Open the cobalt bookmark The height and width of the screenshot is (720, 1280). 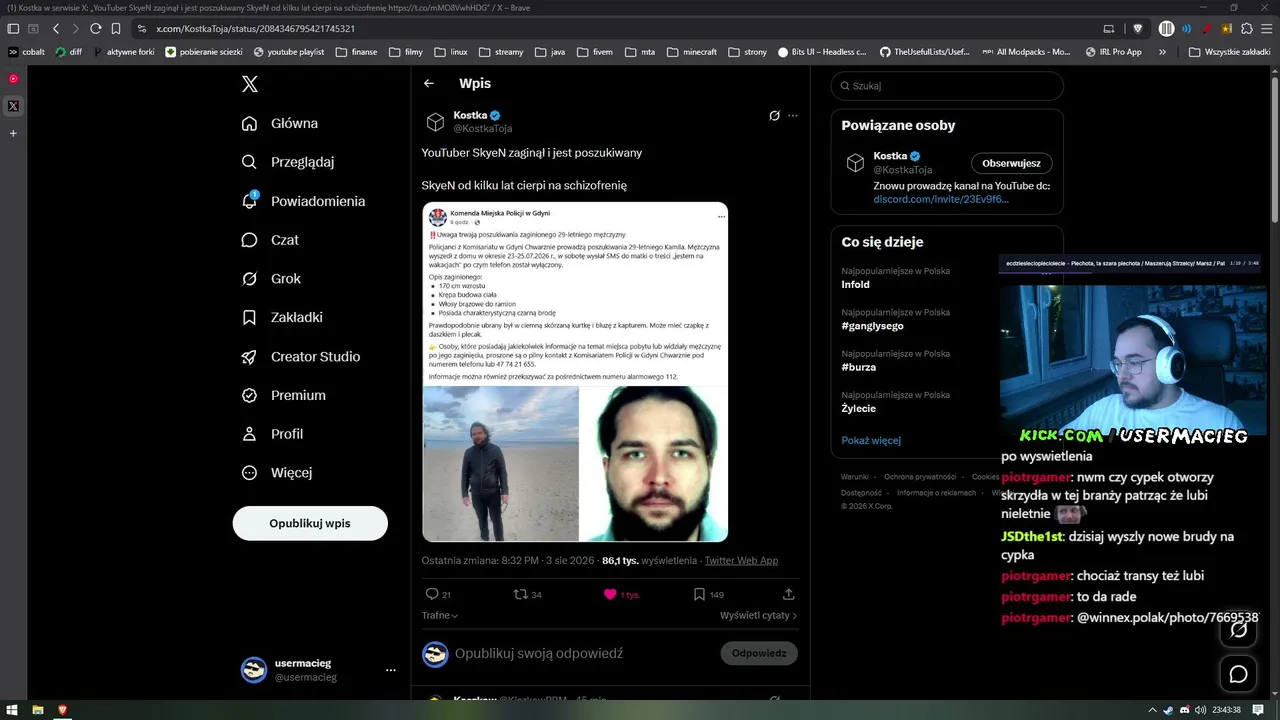27,52
